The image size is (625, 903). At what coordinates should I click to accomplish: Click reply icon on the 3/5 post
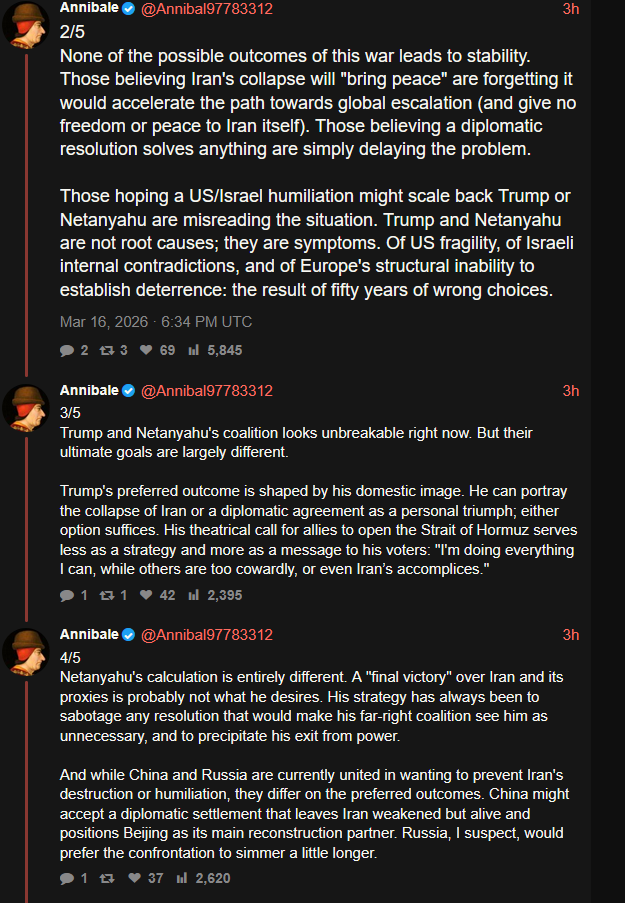tap(67, 595)
